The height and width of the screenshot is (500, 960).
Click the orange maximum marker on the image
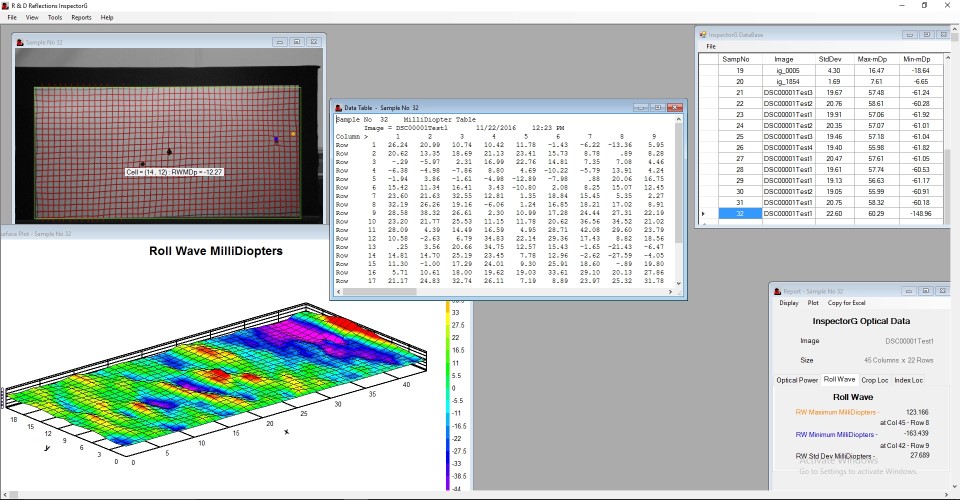coord(293,133)
